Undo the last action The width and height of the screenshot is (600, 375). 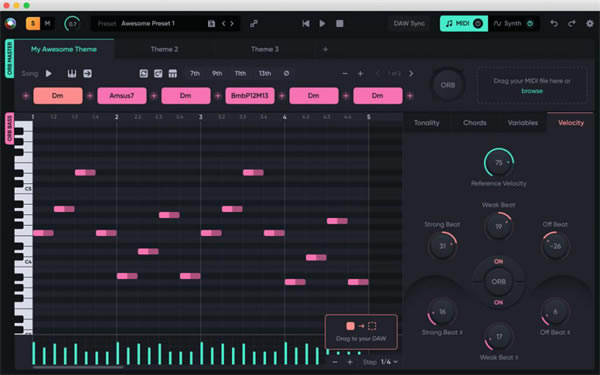pyautogui.click(x=554, y=24)
